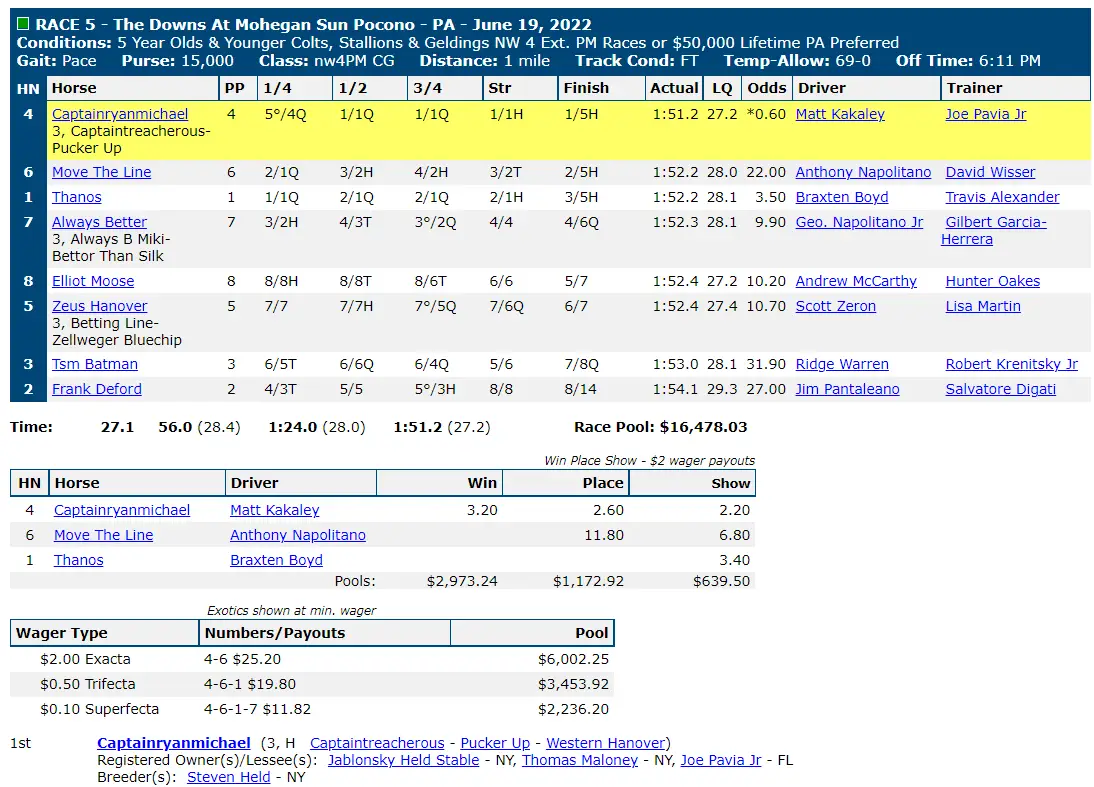Click the Odds column header
This screenshot has width=1094, height=787.
767,88
